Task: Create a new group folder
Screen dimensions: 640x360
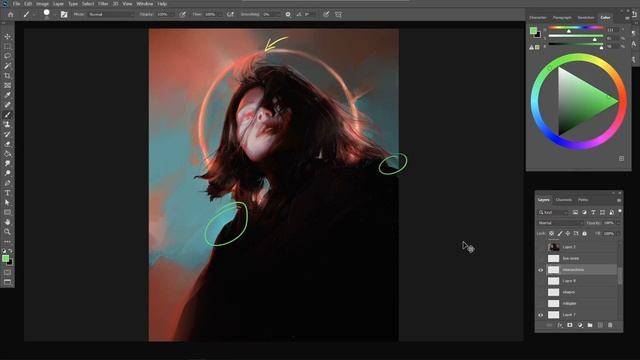Action: tap(590, 325)
